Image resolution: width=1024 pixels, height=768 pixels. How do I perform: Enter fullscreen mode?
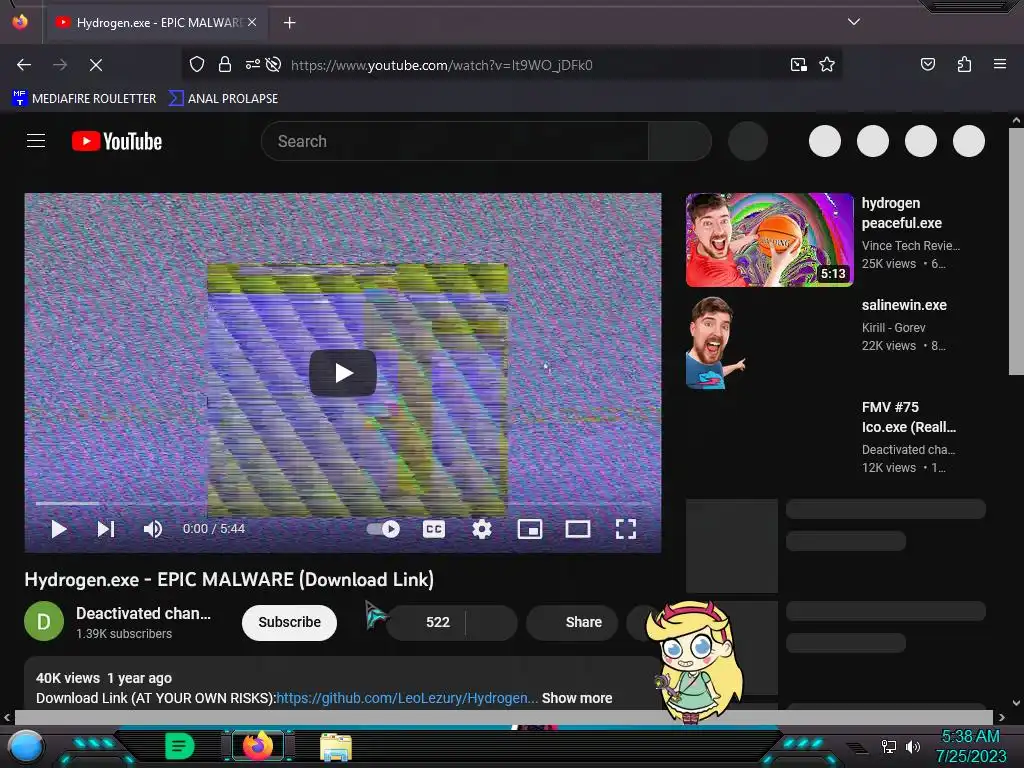(x=626, y=529)
